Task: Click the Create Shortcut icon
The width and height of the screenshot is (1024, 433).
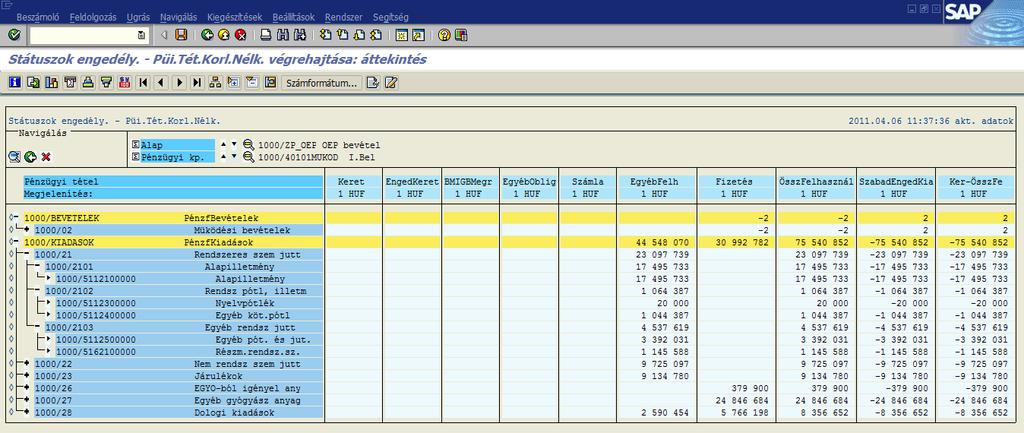Action: (x=419, y=35)
